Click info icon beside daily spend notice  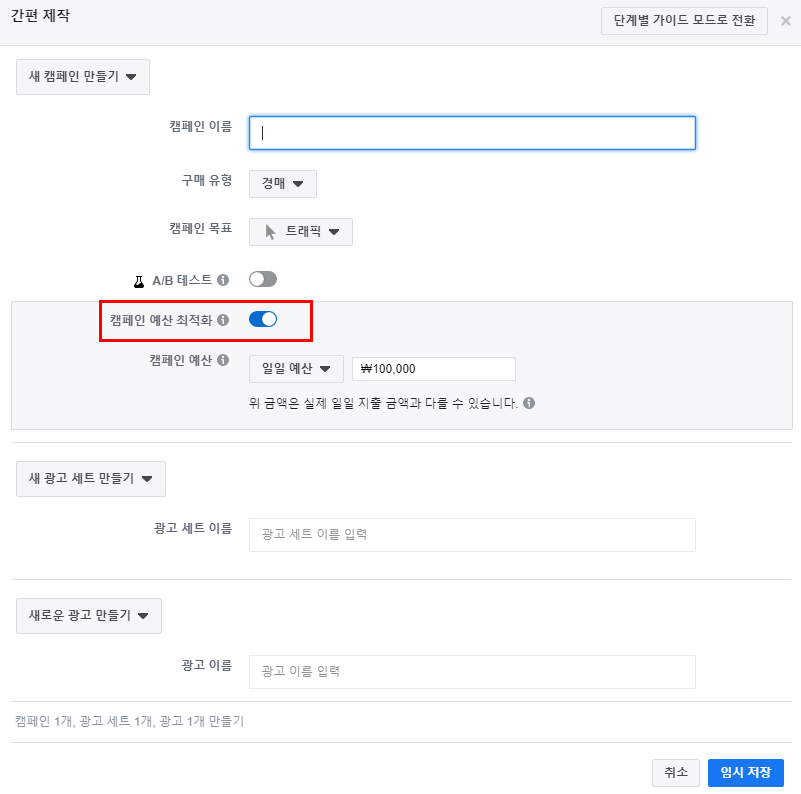click(x=528, y=404)
